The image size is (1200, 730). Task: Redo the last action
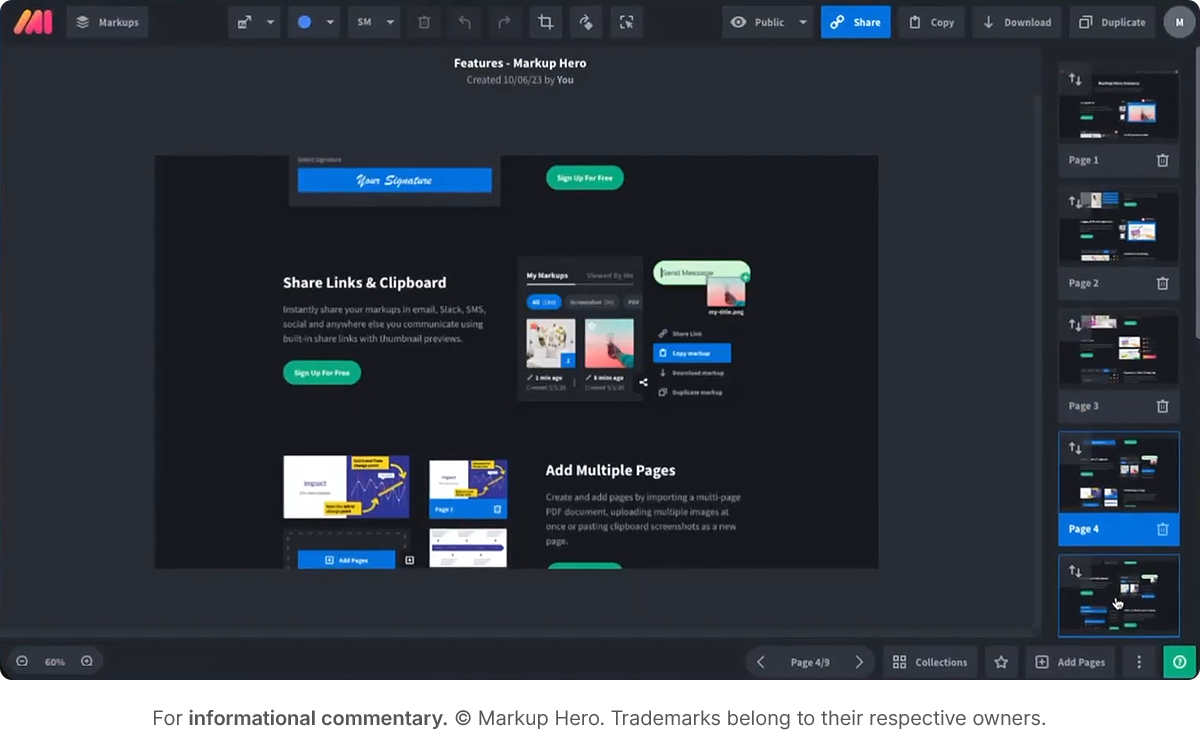coord(504,22)
